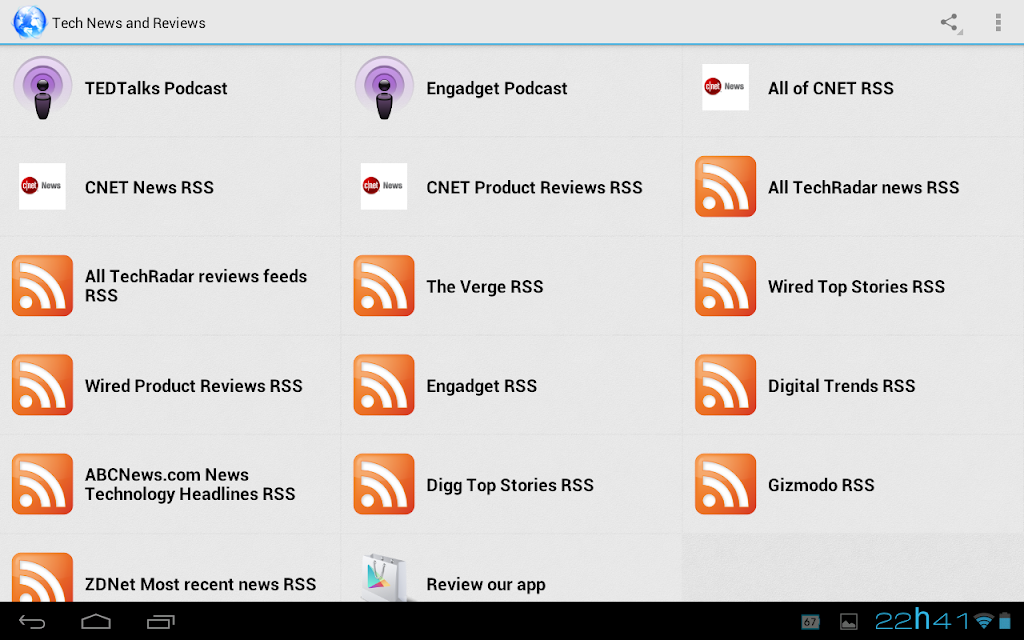Screen dimensions: 1024x640
Task: Tap the battery 67 notification icon
Action: (810, 622)
